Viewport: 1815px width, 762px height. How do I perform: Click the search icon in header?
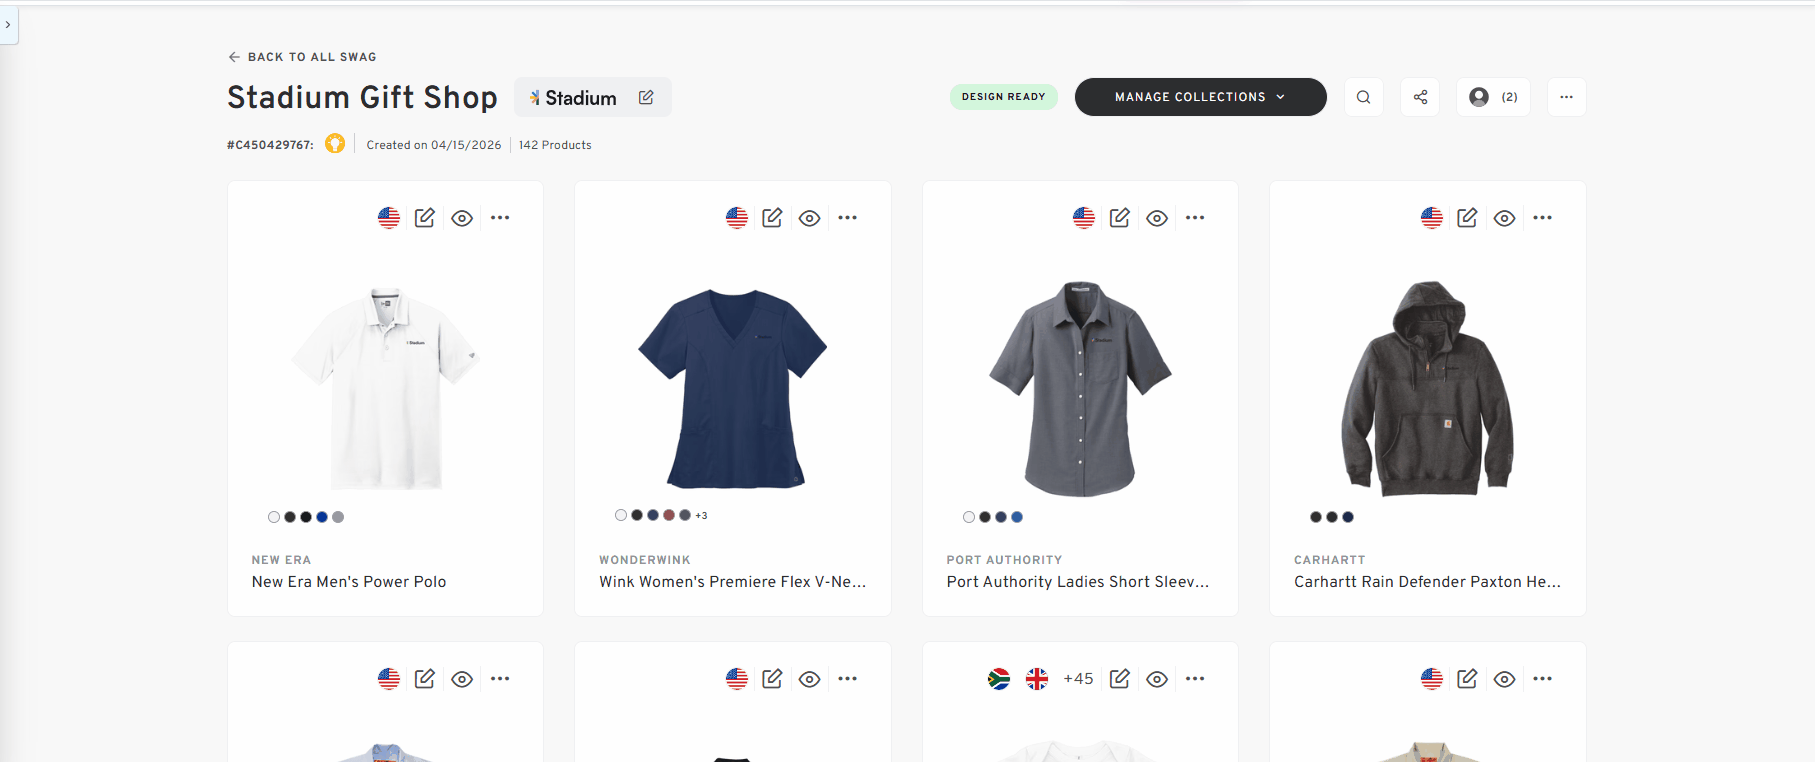[x=1363, y=97]
